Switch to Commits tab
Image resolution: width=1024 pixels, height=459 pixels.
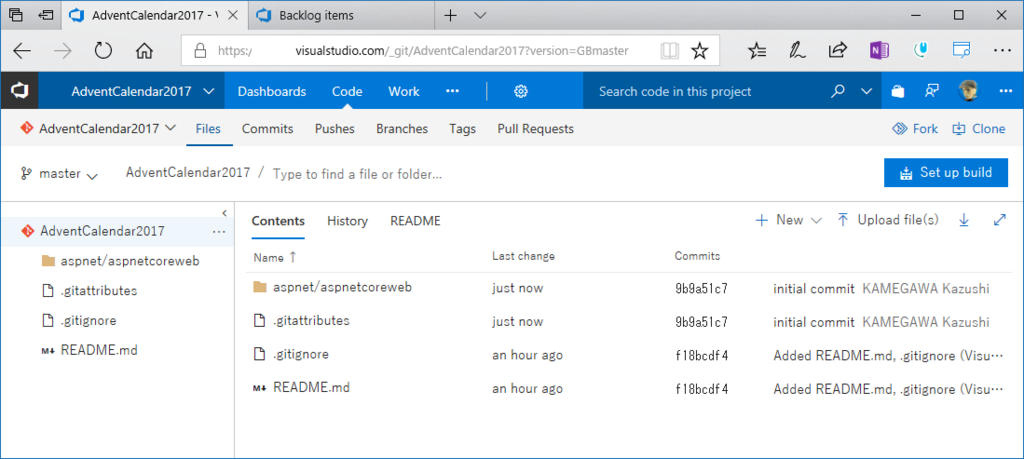coord(267,129)
